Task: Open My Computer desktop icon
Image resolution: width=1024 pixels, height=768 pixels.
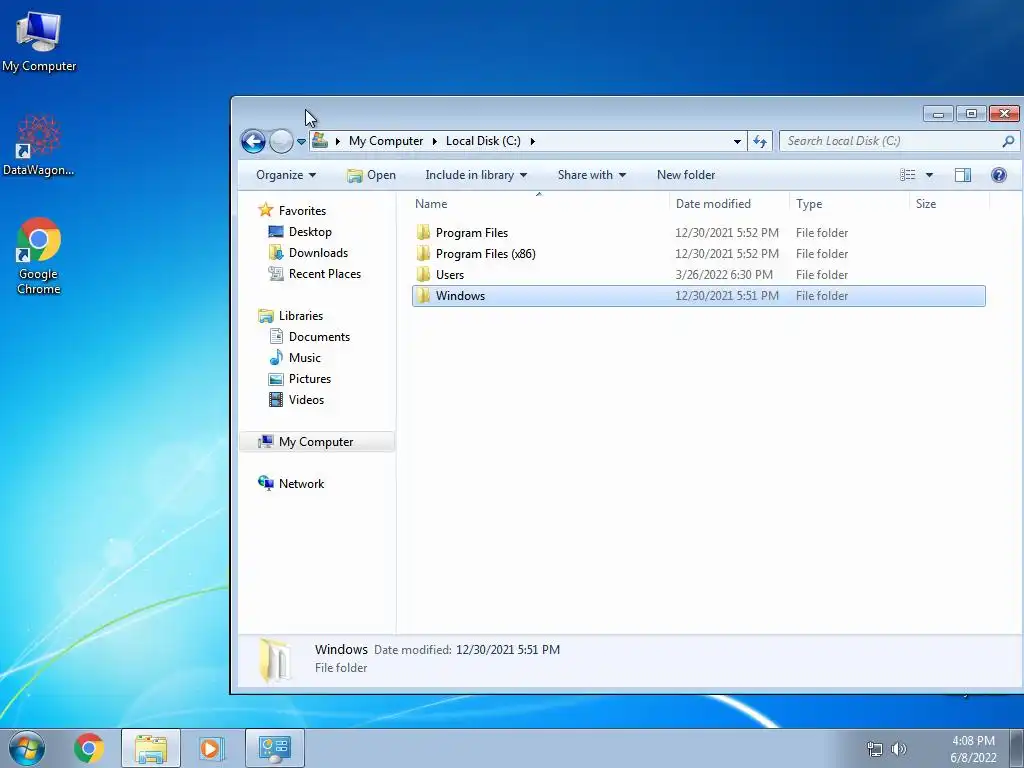Action: coord(39,42)
